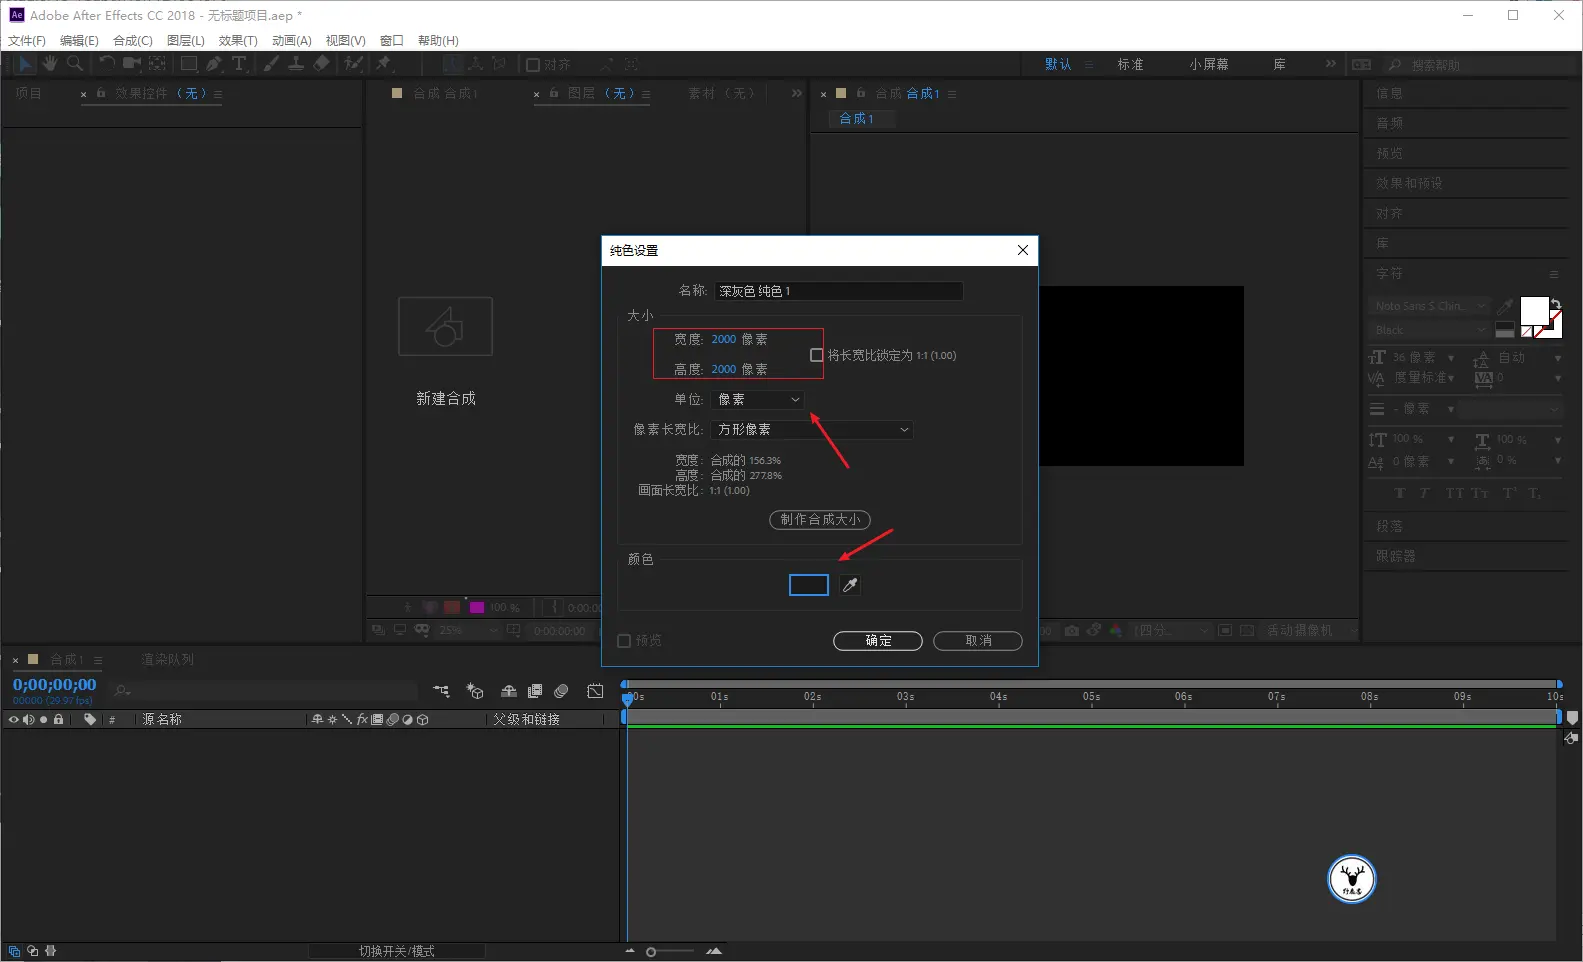The height and width of the screenshot is (962, 1583).
Task: Click the faux italic button in character panel
Action: tap(1425, 493)
